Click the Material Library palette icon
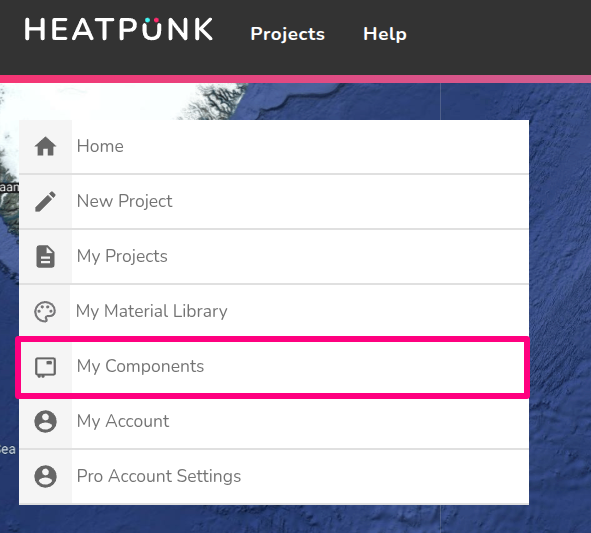This screenshot has height=533, width=591. [45, 312]
